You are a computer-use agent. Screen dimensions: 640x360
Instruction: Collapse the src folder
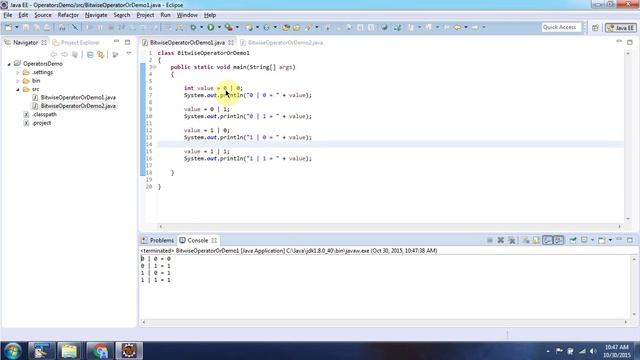tap(18, 89)
